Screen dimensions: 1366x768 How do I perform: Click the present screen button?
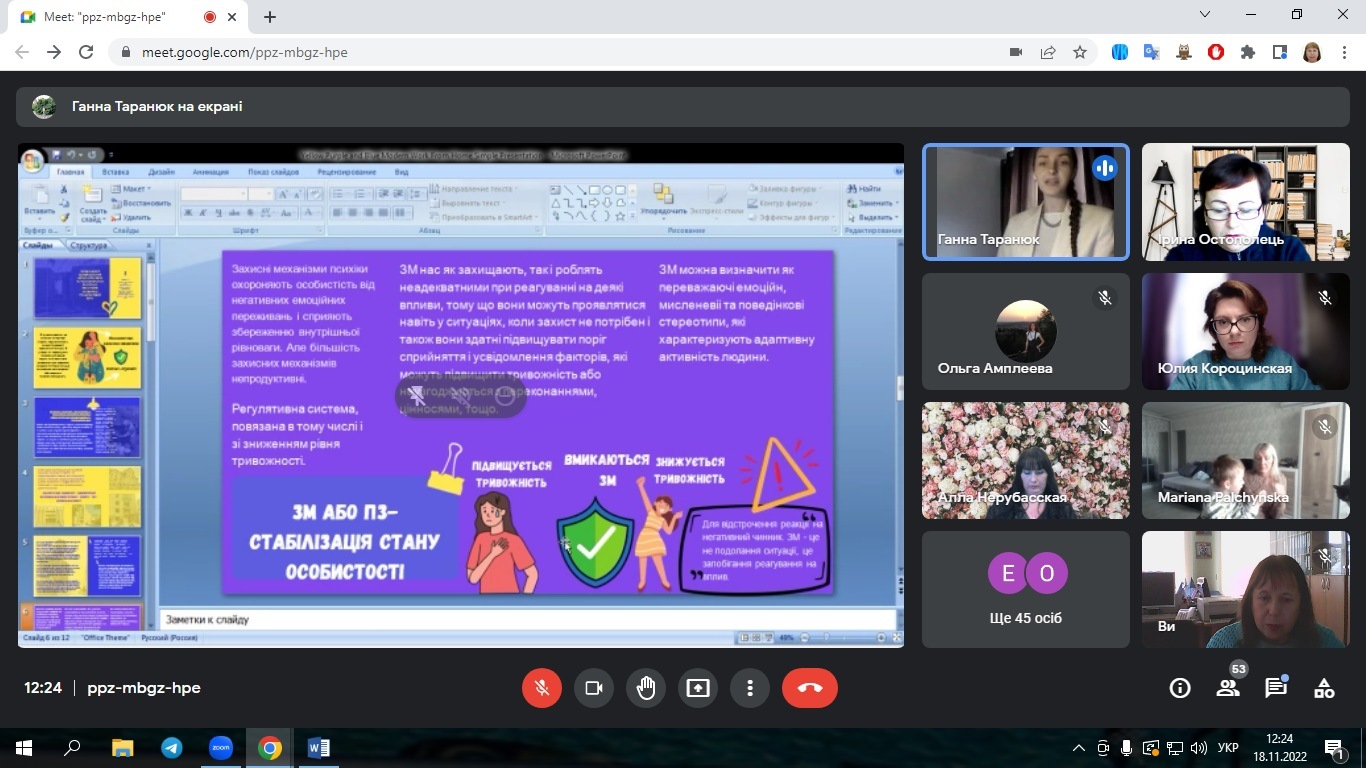[x=698, y=688]
